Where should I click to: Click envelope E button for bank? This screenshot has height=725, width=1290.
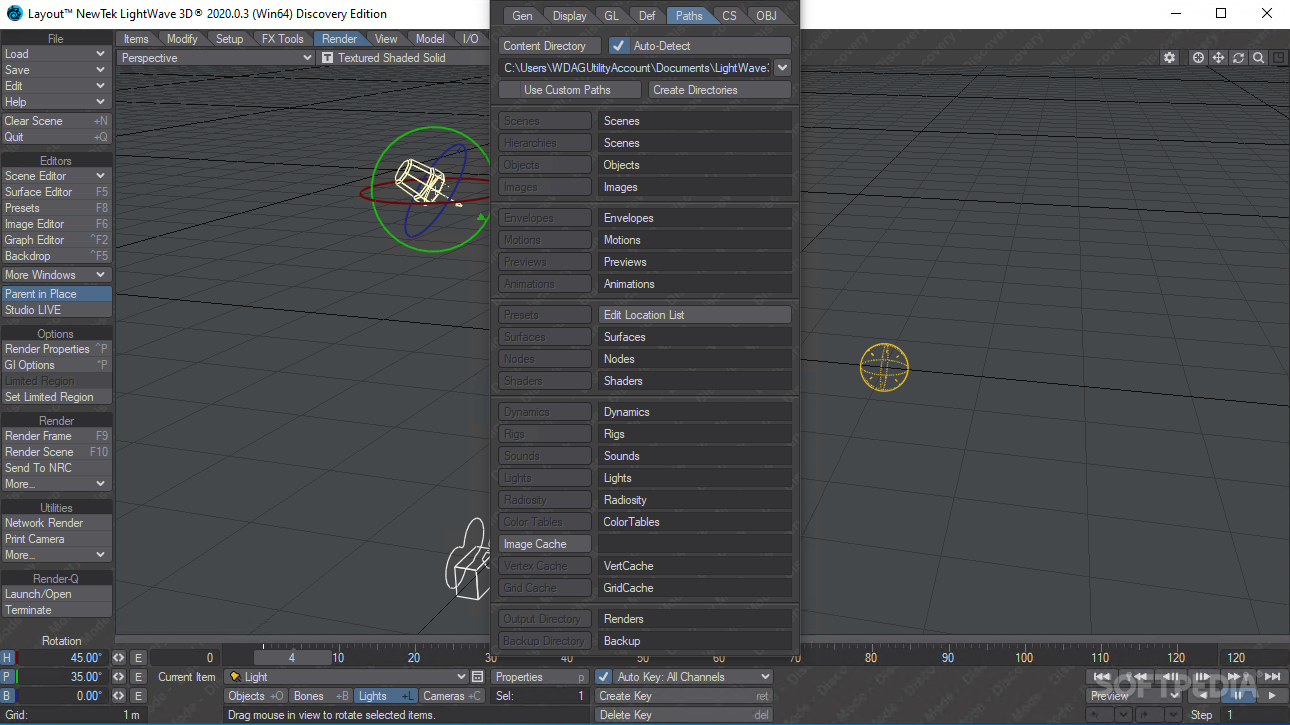(139, 696)
